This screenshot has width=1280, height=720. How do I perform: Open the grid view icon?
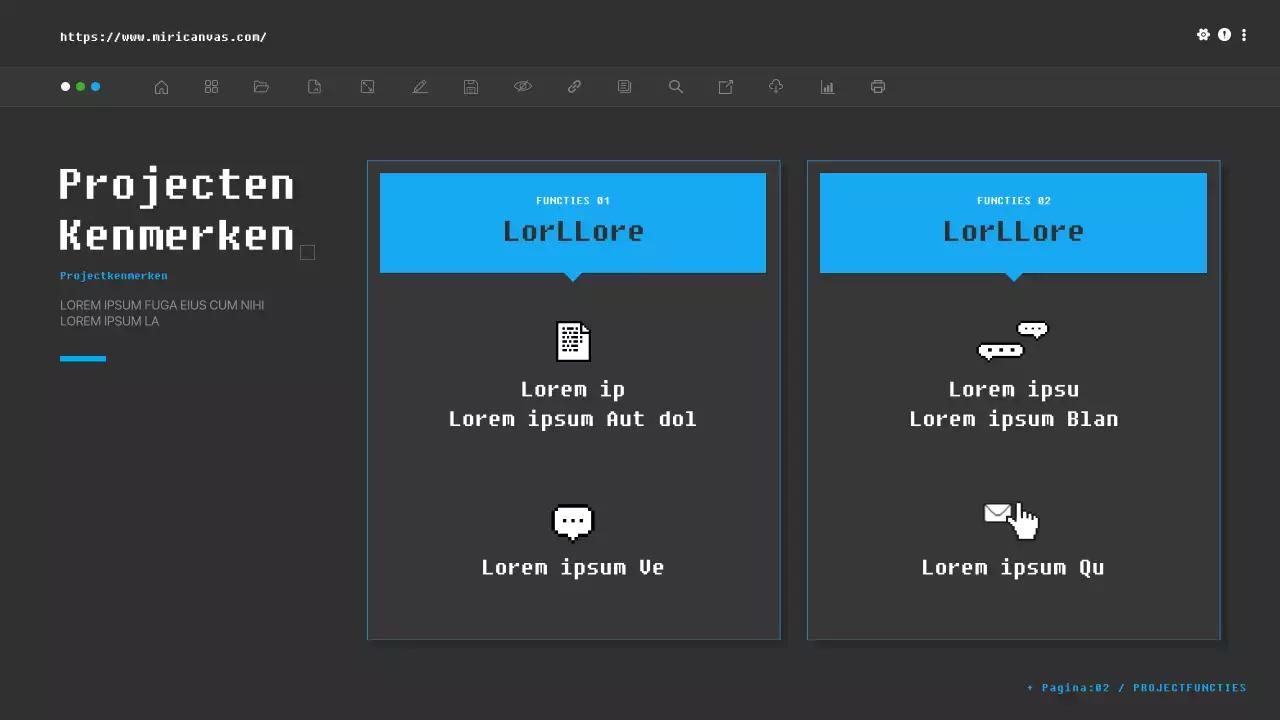coord(211,87)
